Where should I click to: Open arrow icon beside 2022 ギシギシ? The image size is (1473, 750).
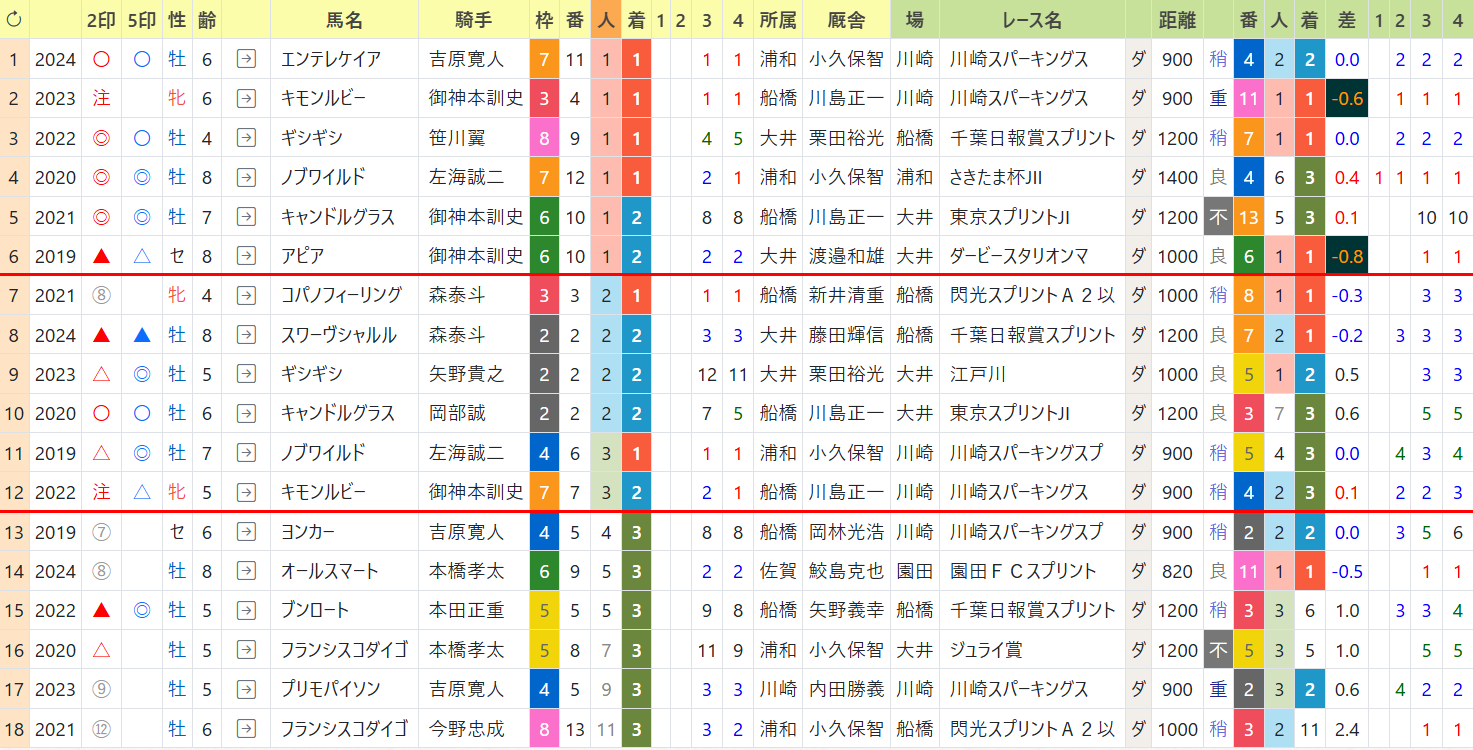(245, 138)
